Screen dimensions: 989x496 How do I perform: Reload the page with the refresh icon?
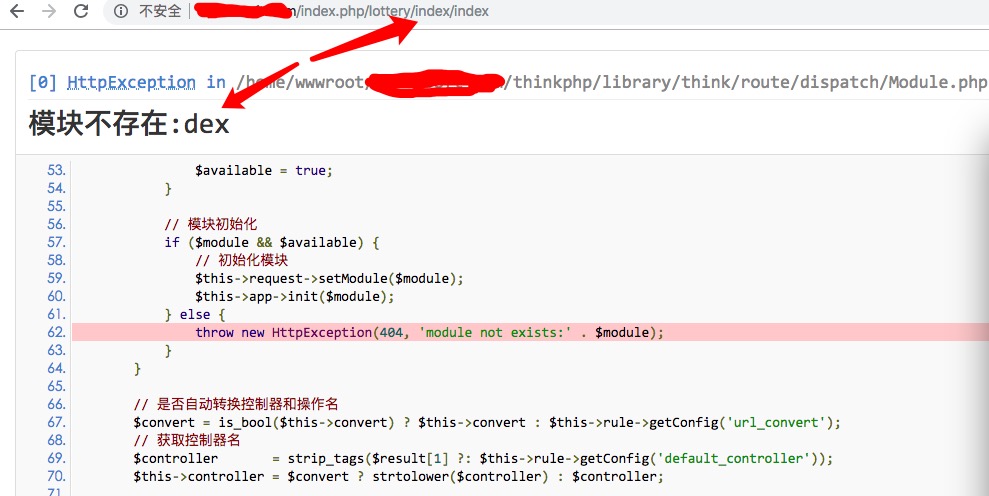[x=79, y=12]
